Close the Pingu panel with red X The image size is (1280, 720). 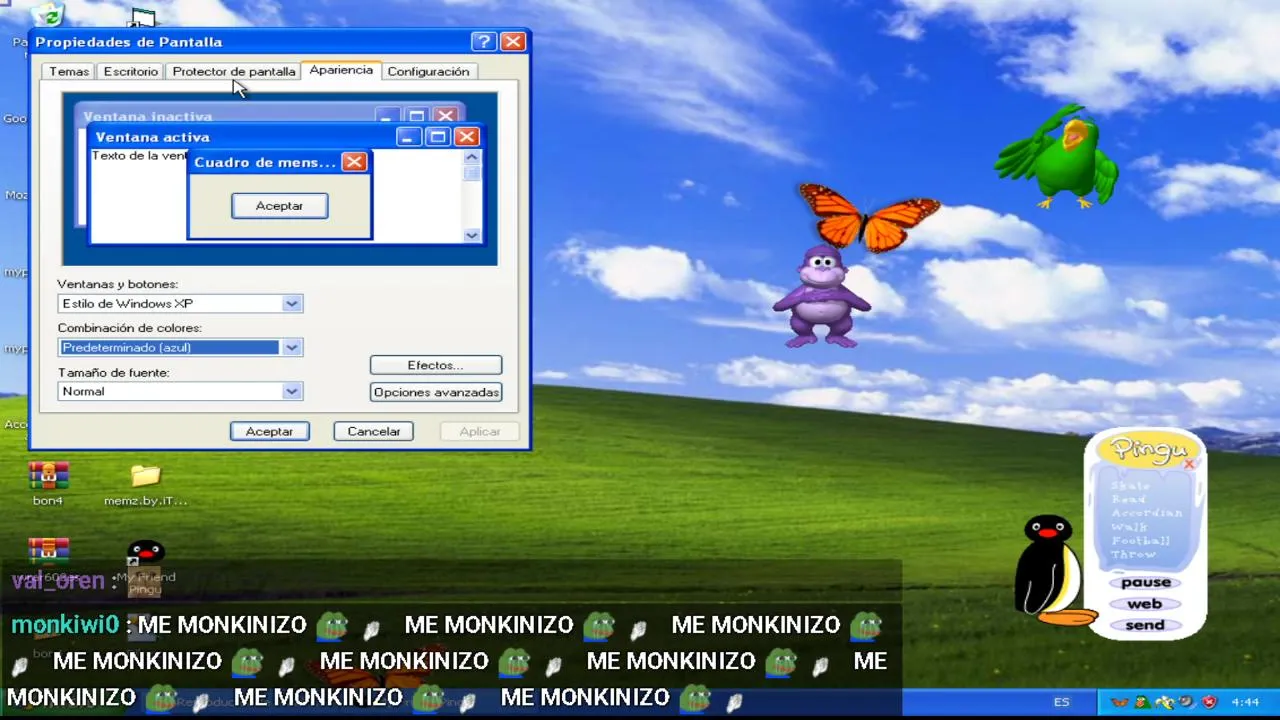tap(1190, 463)
